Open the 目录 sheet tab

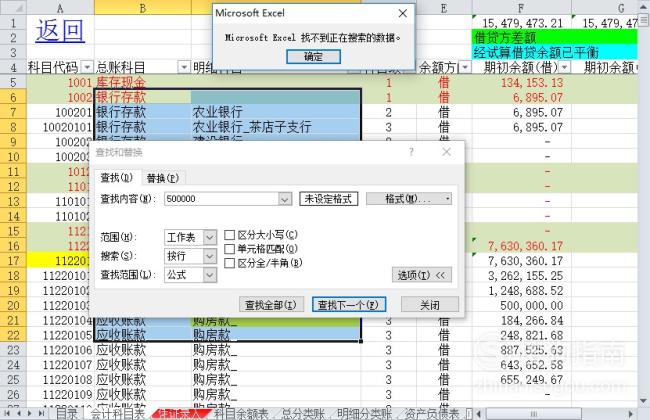click(x=67, y=413)
